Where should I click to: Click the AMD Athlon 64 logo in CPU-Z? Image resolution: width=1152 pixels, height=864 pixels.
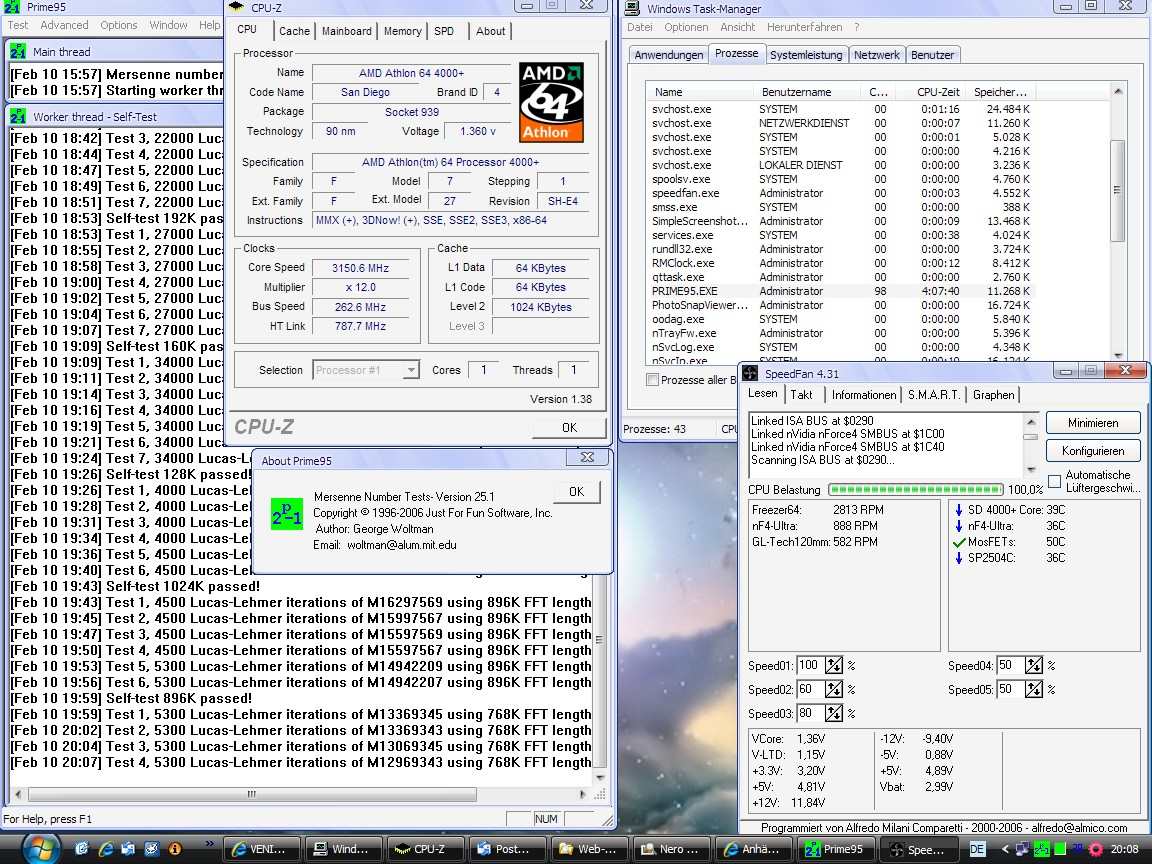(x=551, y=101)
